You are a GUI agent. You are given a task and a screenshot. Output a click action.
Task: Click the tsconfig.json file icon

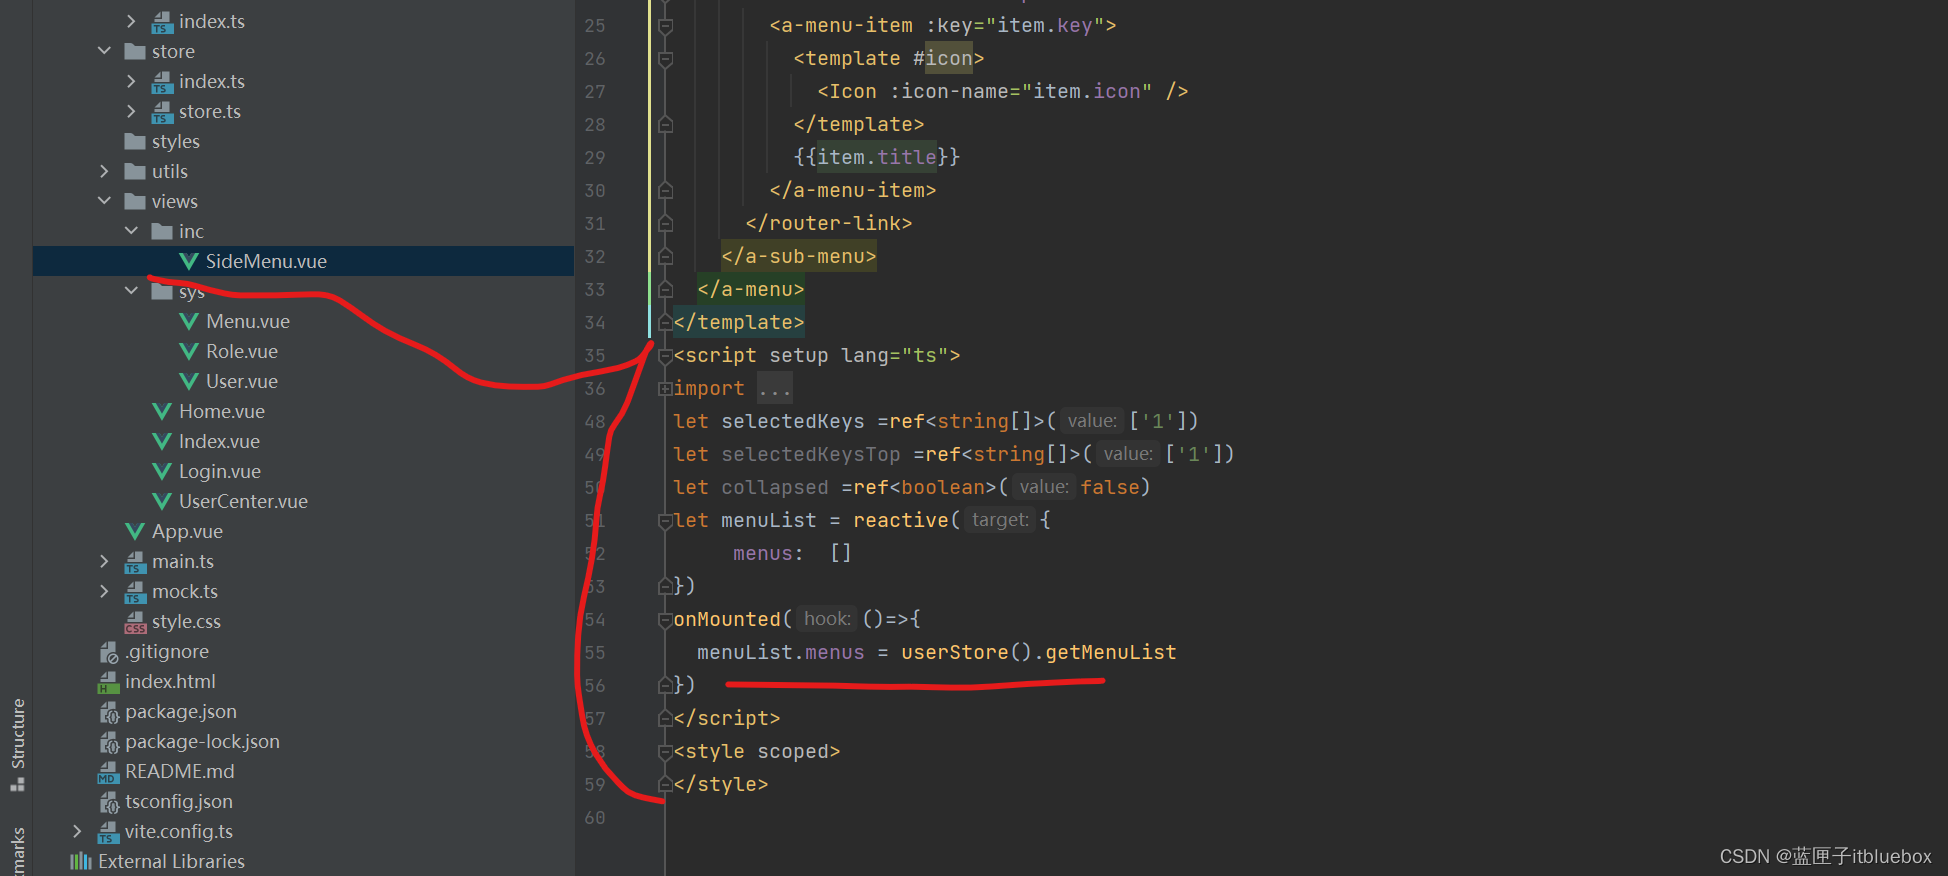point(108,802)
